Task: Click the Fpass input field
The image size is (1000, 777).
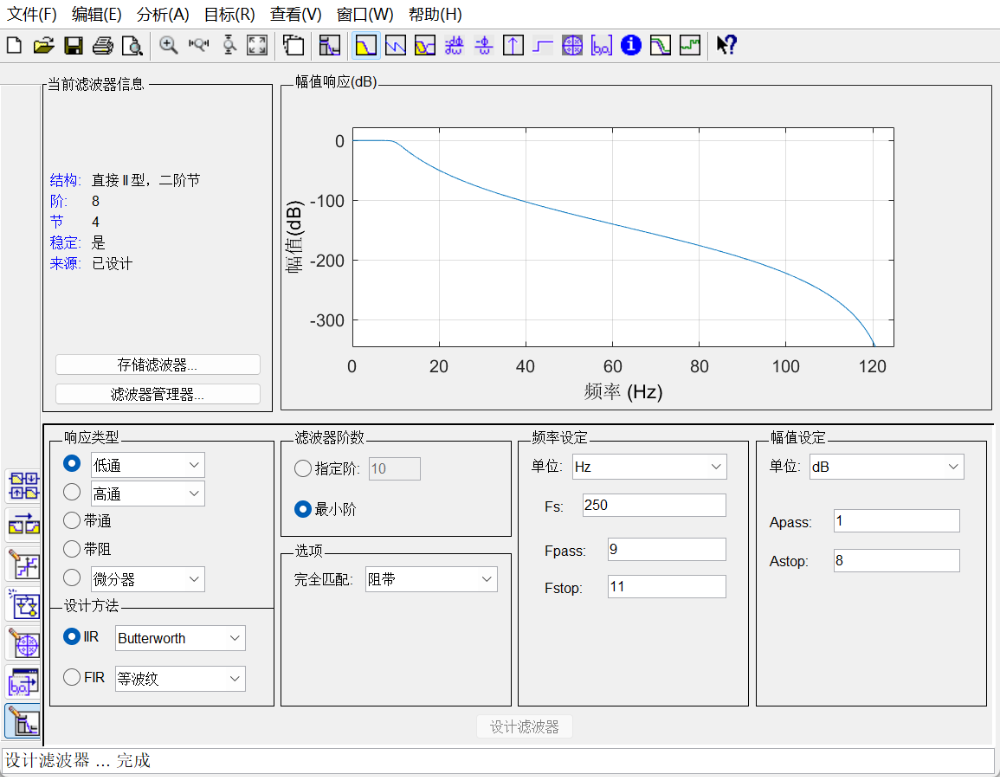Action: click(x=666, y=549)
